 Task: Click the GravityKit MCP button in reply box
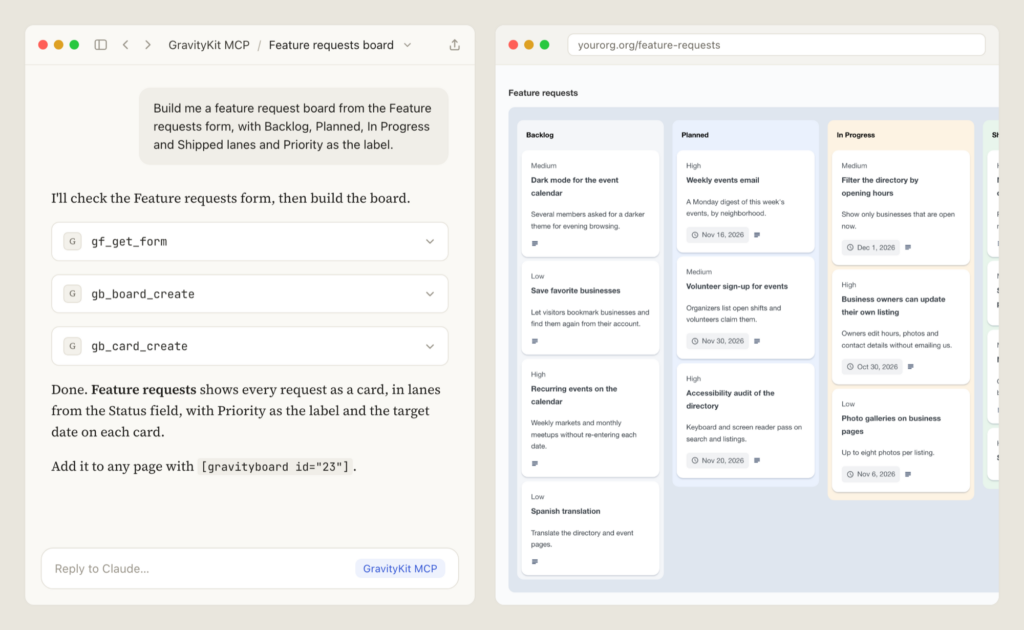click(x=400, y=569)
